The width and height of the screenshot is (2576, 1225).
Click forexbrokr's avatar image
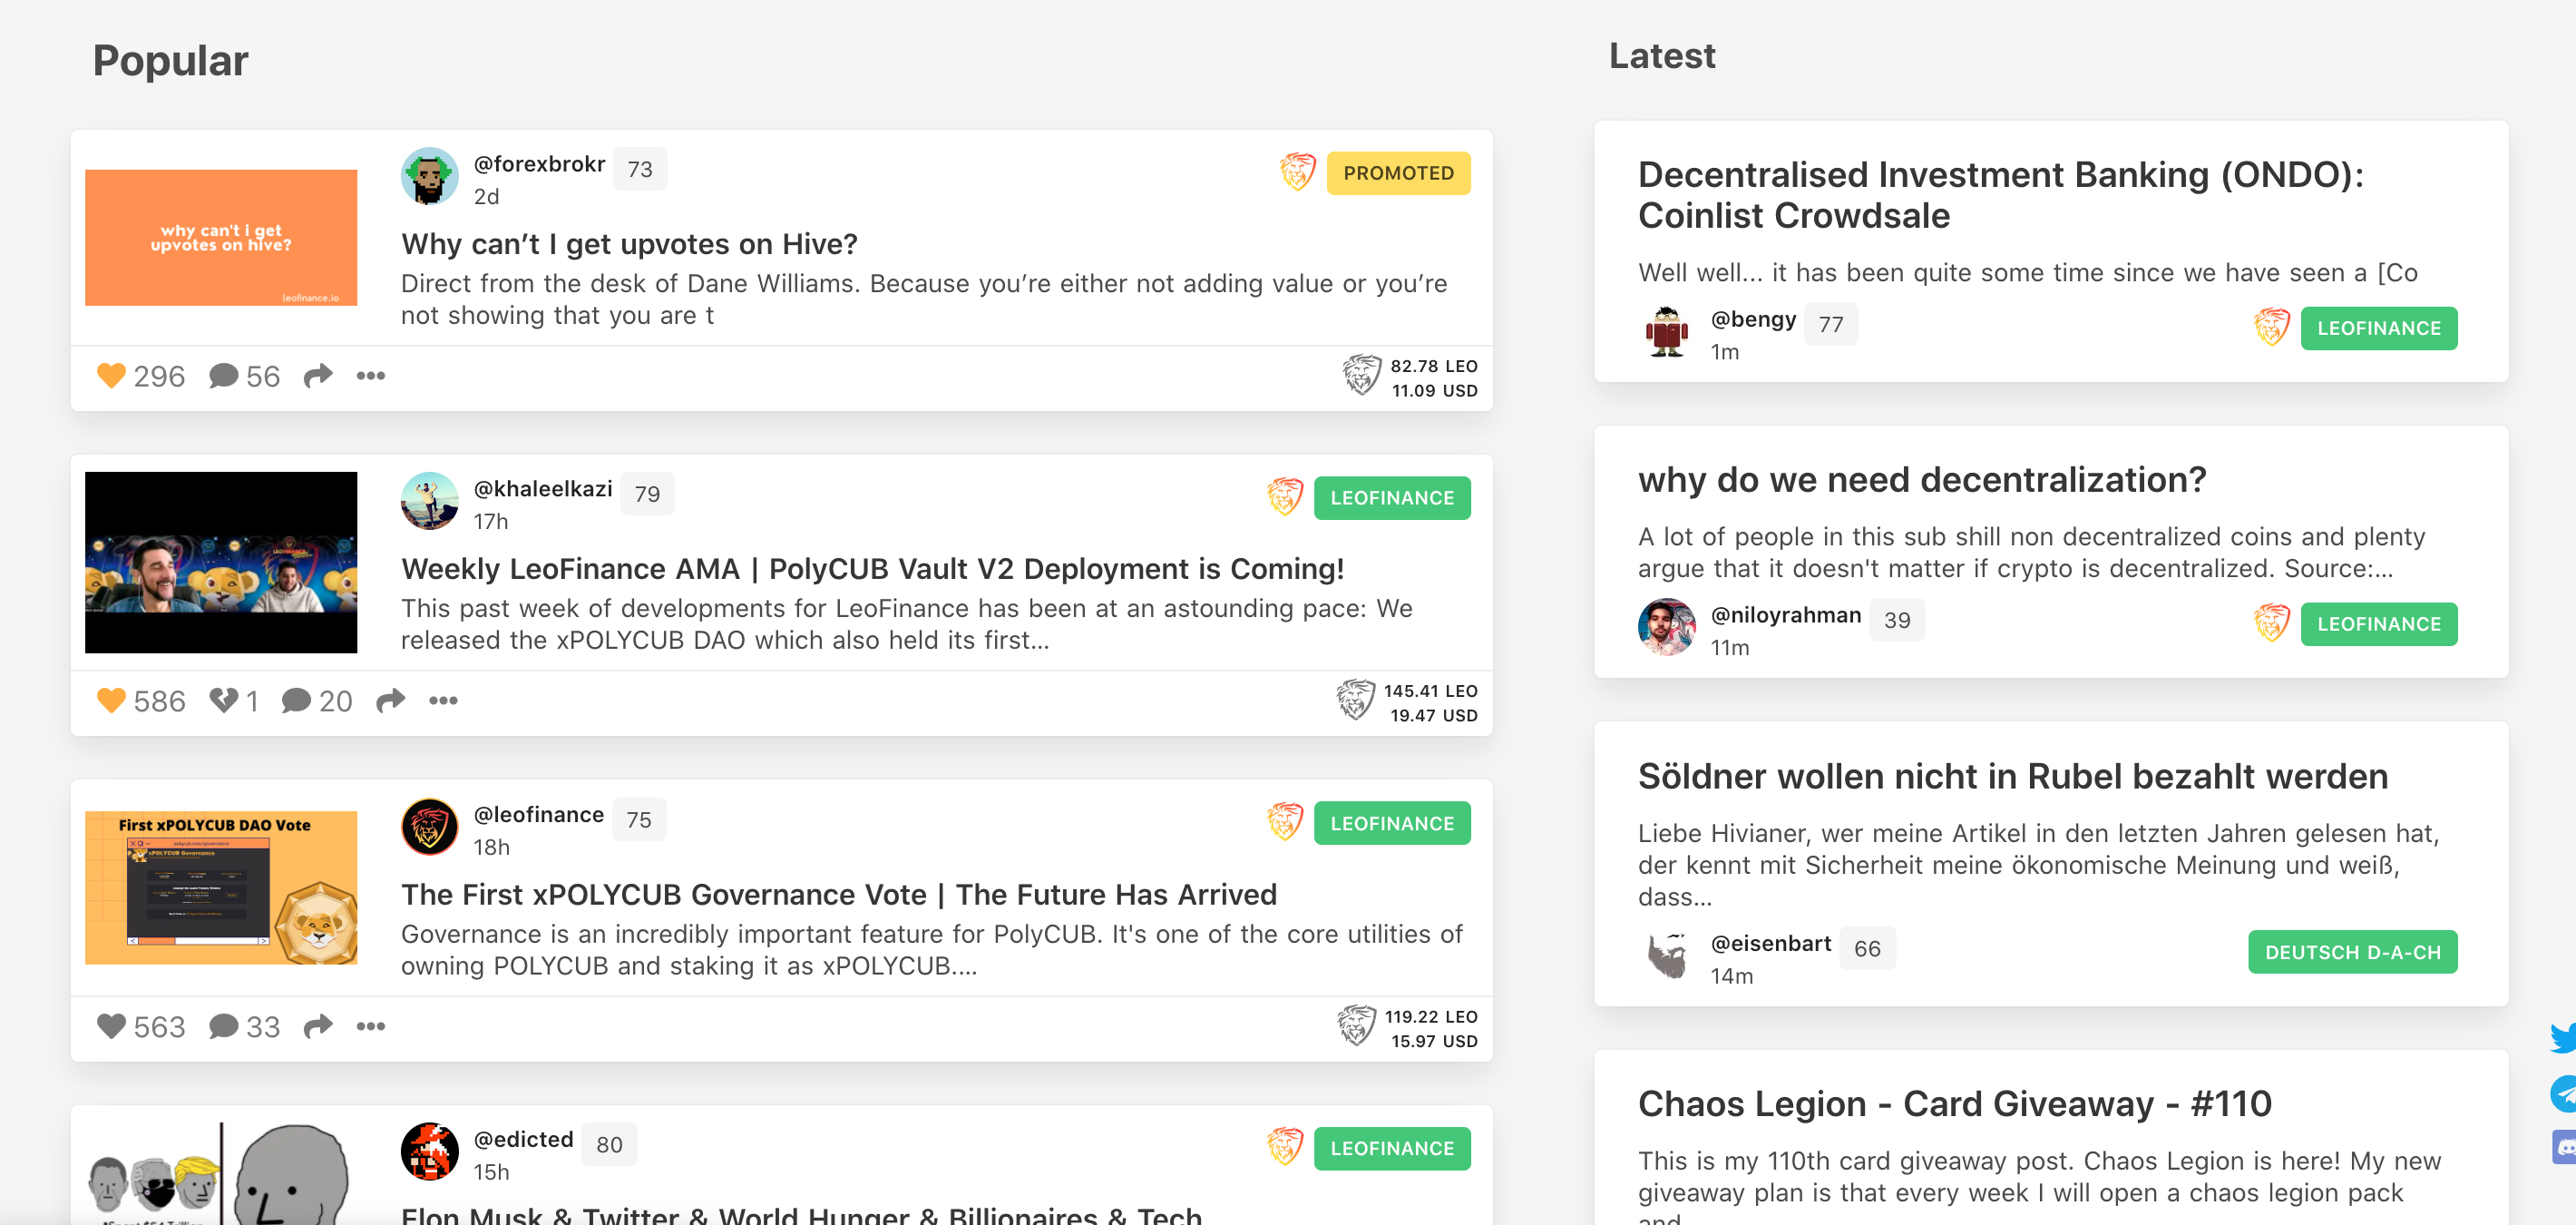pyautogui.click(x=429, y=176)
